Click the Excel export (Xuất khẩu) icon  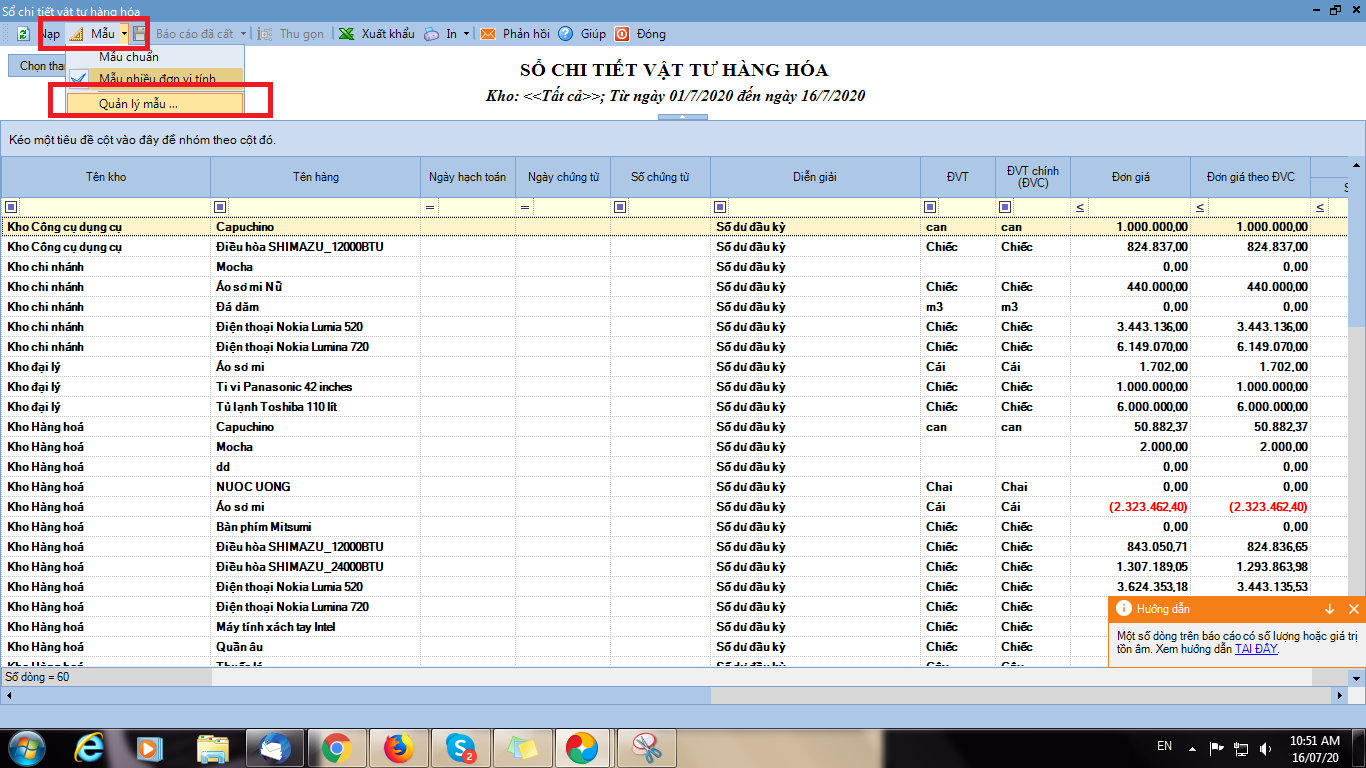point(346,34)
